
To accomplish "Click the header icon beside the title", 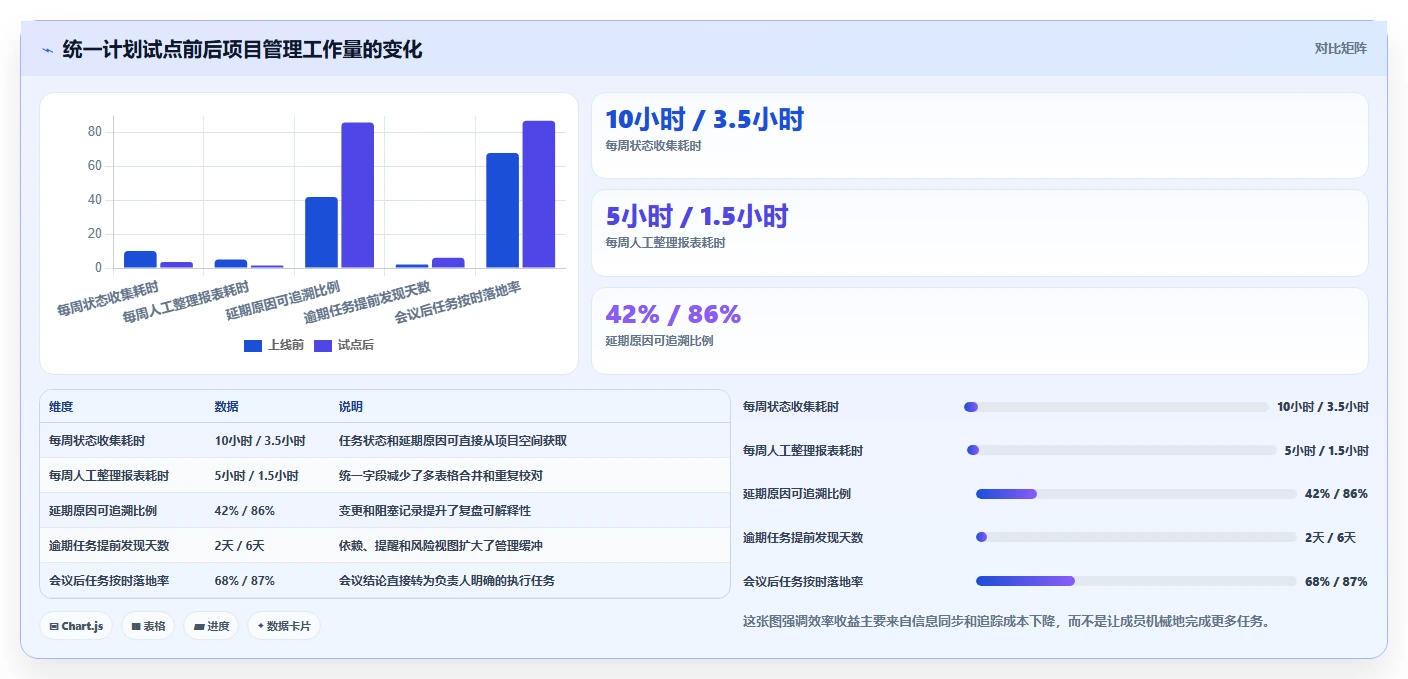I will (x=47, y=50).
